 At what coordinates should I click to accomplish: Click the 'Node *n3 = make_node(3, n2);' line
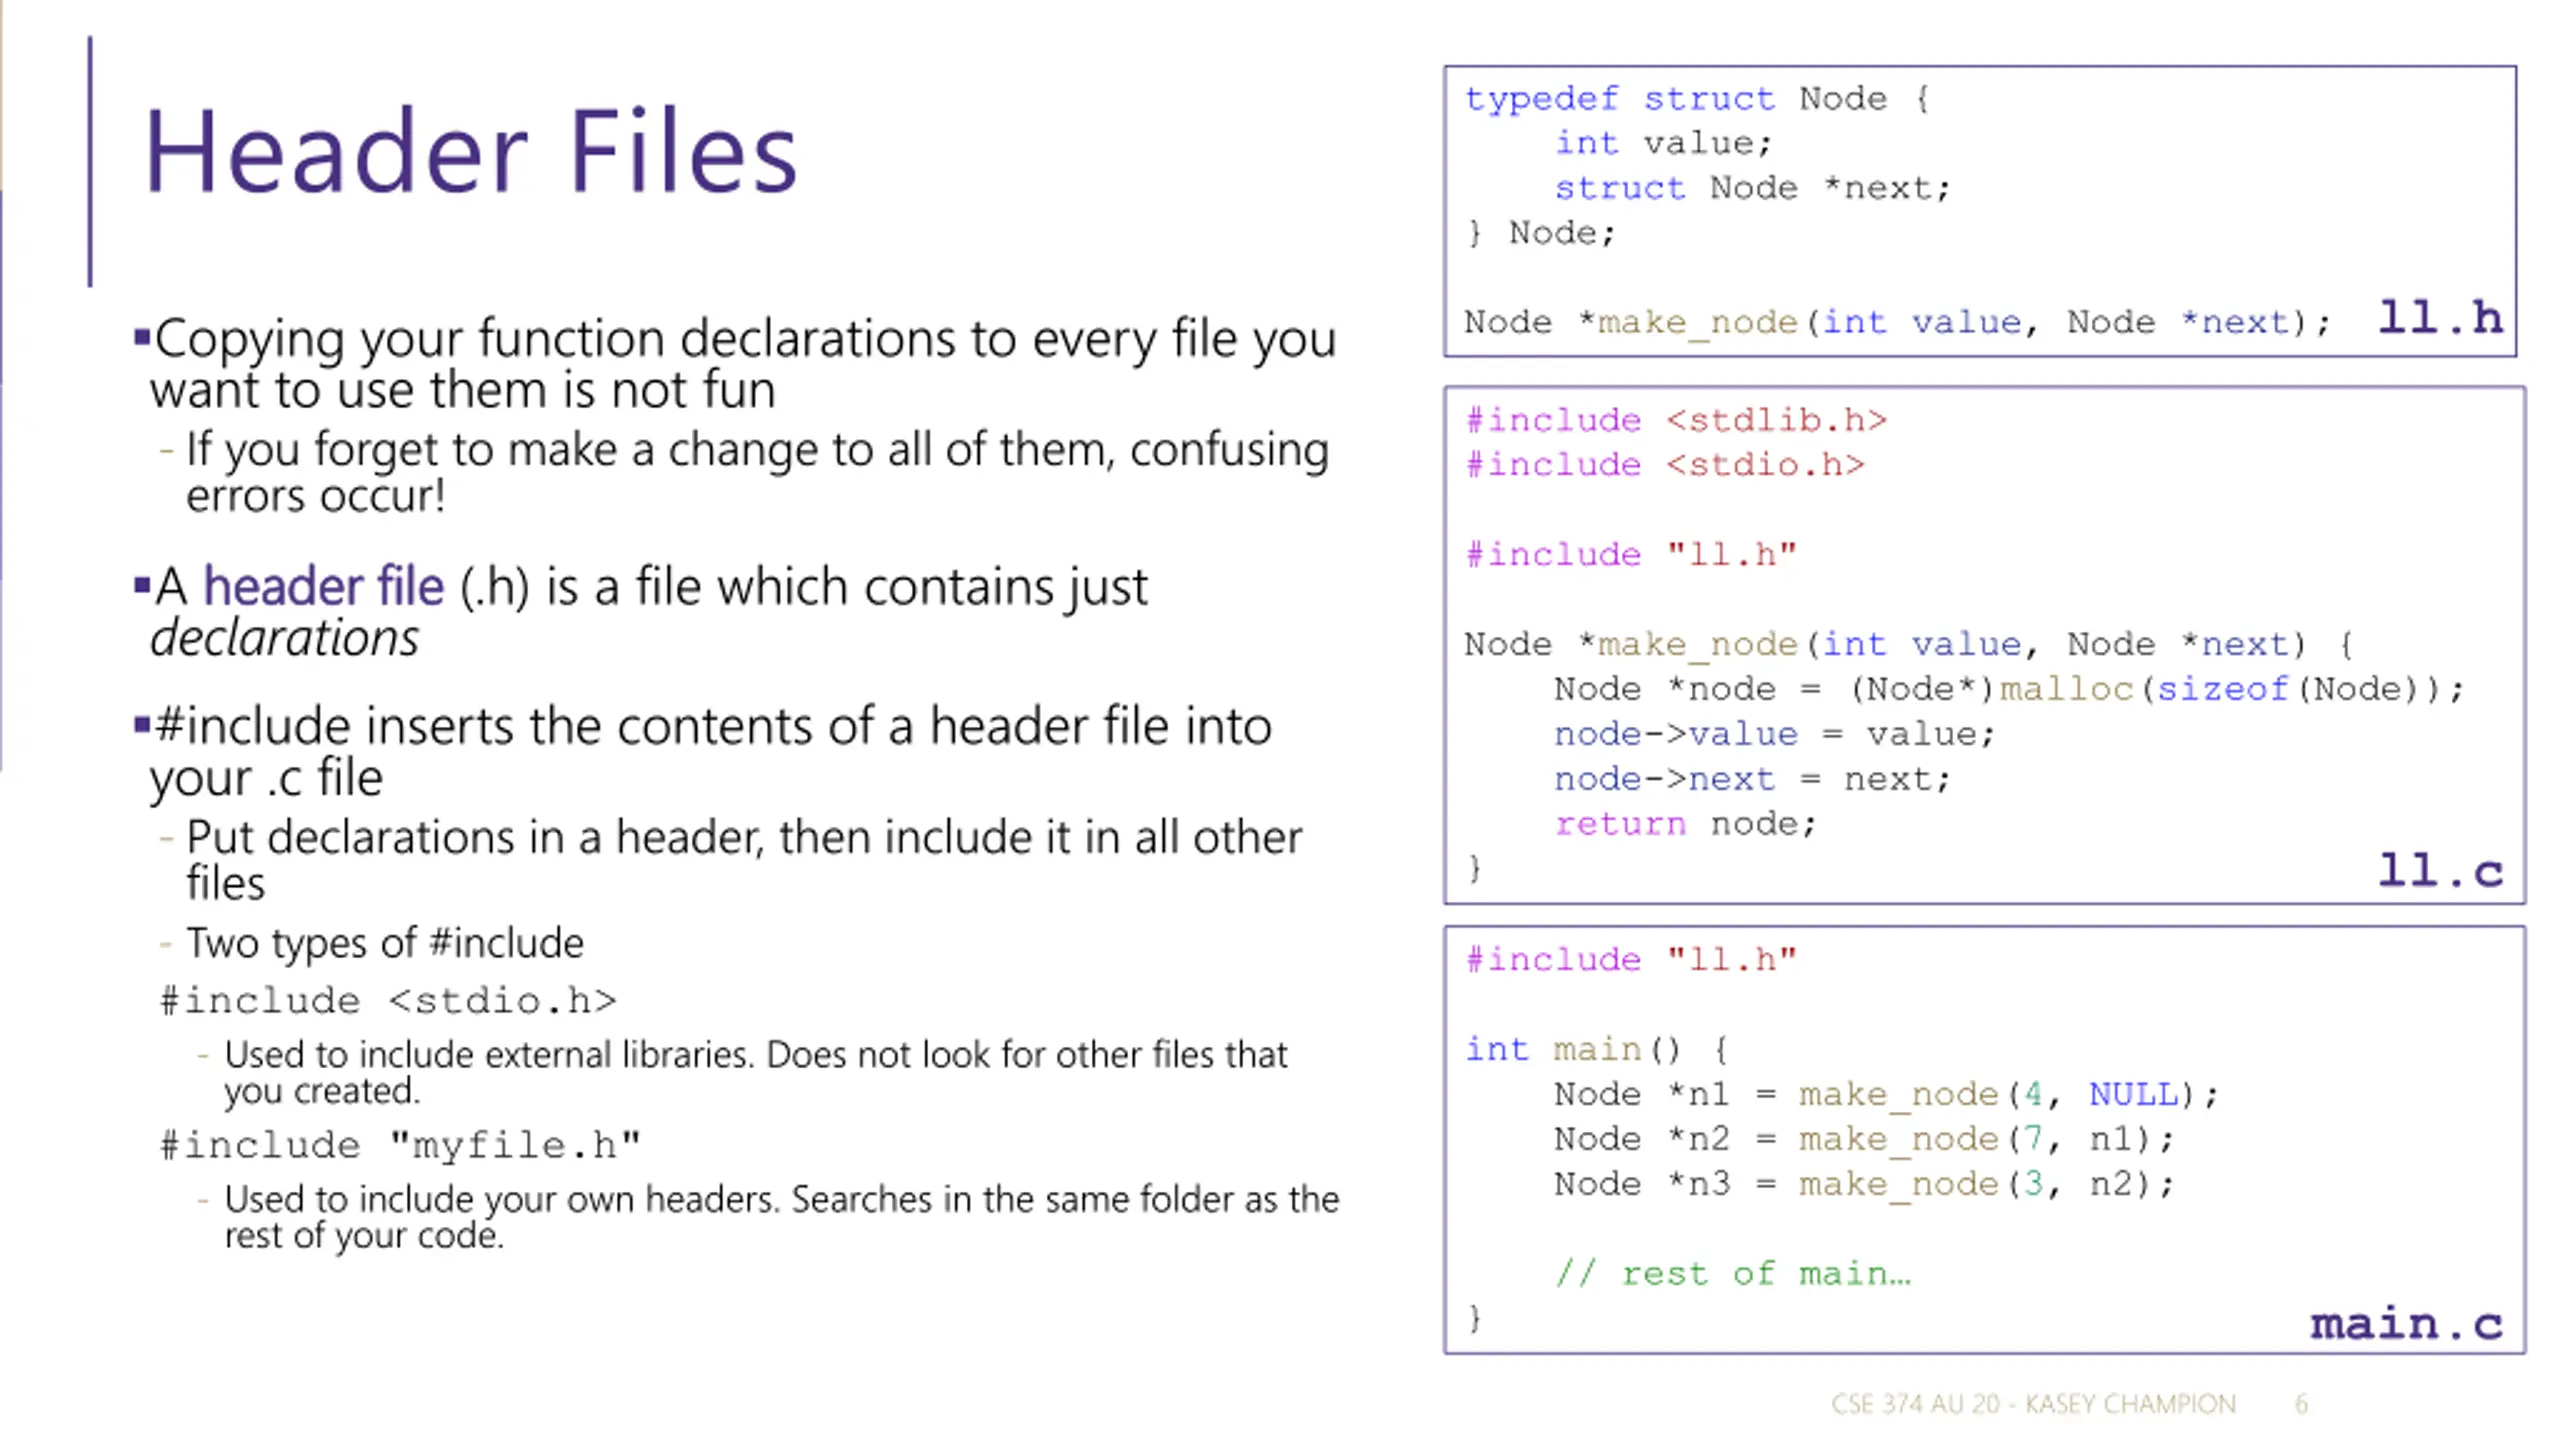[1865, 1185]
